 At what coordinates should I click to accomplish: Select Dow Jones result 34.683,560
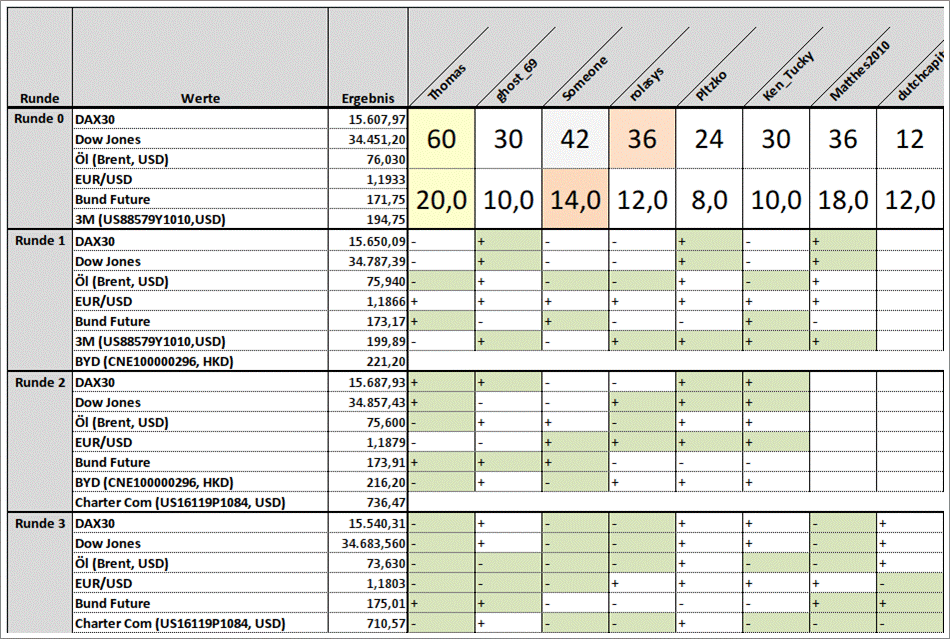tap(368, 543)
